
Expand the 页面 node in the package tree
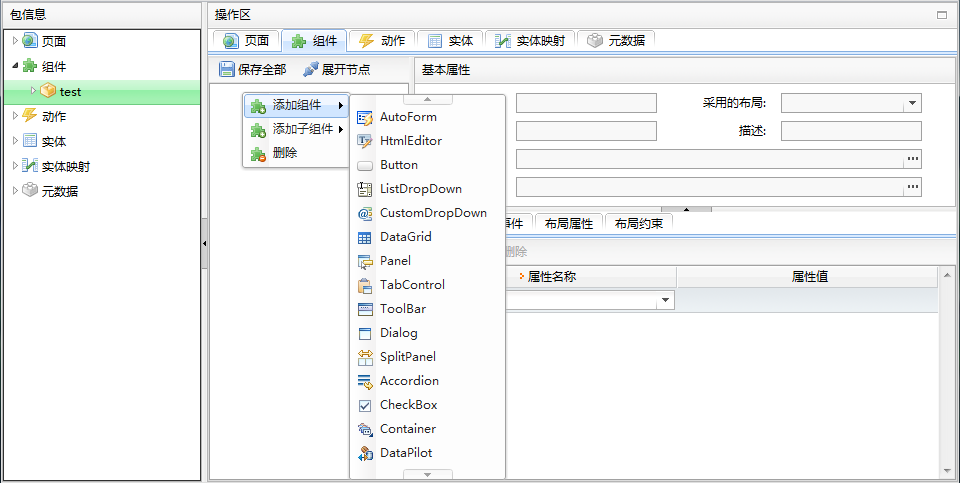click(15, 41)
